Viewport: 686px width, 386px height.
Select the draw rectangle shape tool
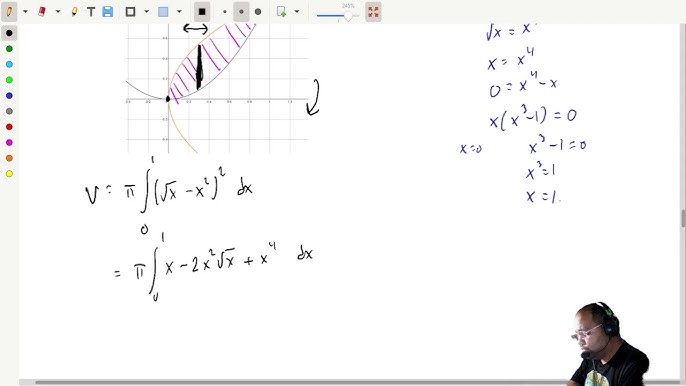130,12
